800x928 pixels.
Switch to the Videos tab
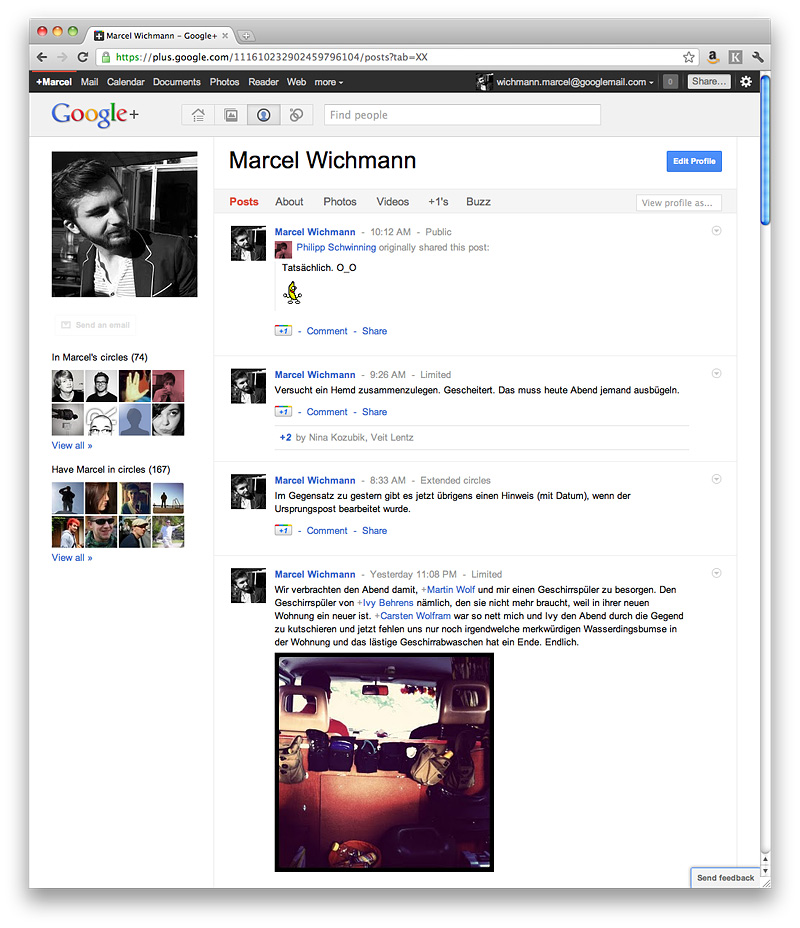392,202
